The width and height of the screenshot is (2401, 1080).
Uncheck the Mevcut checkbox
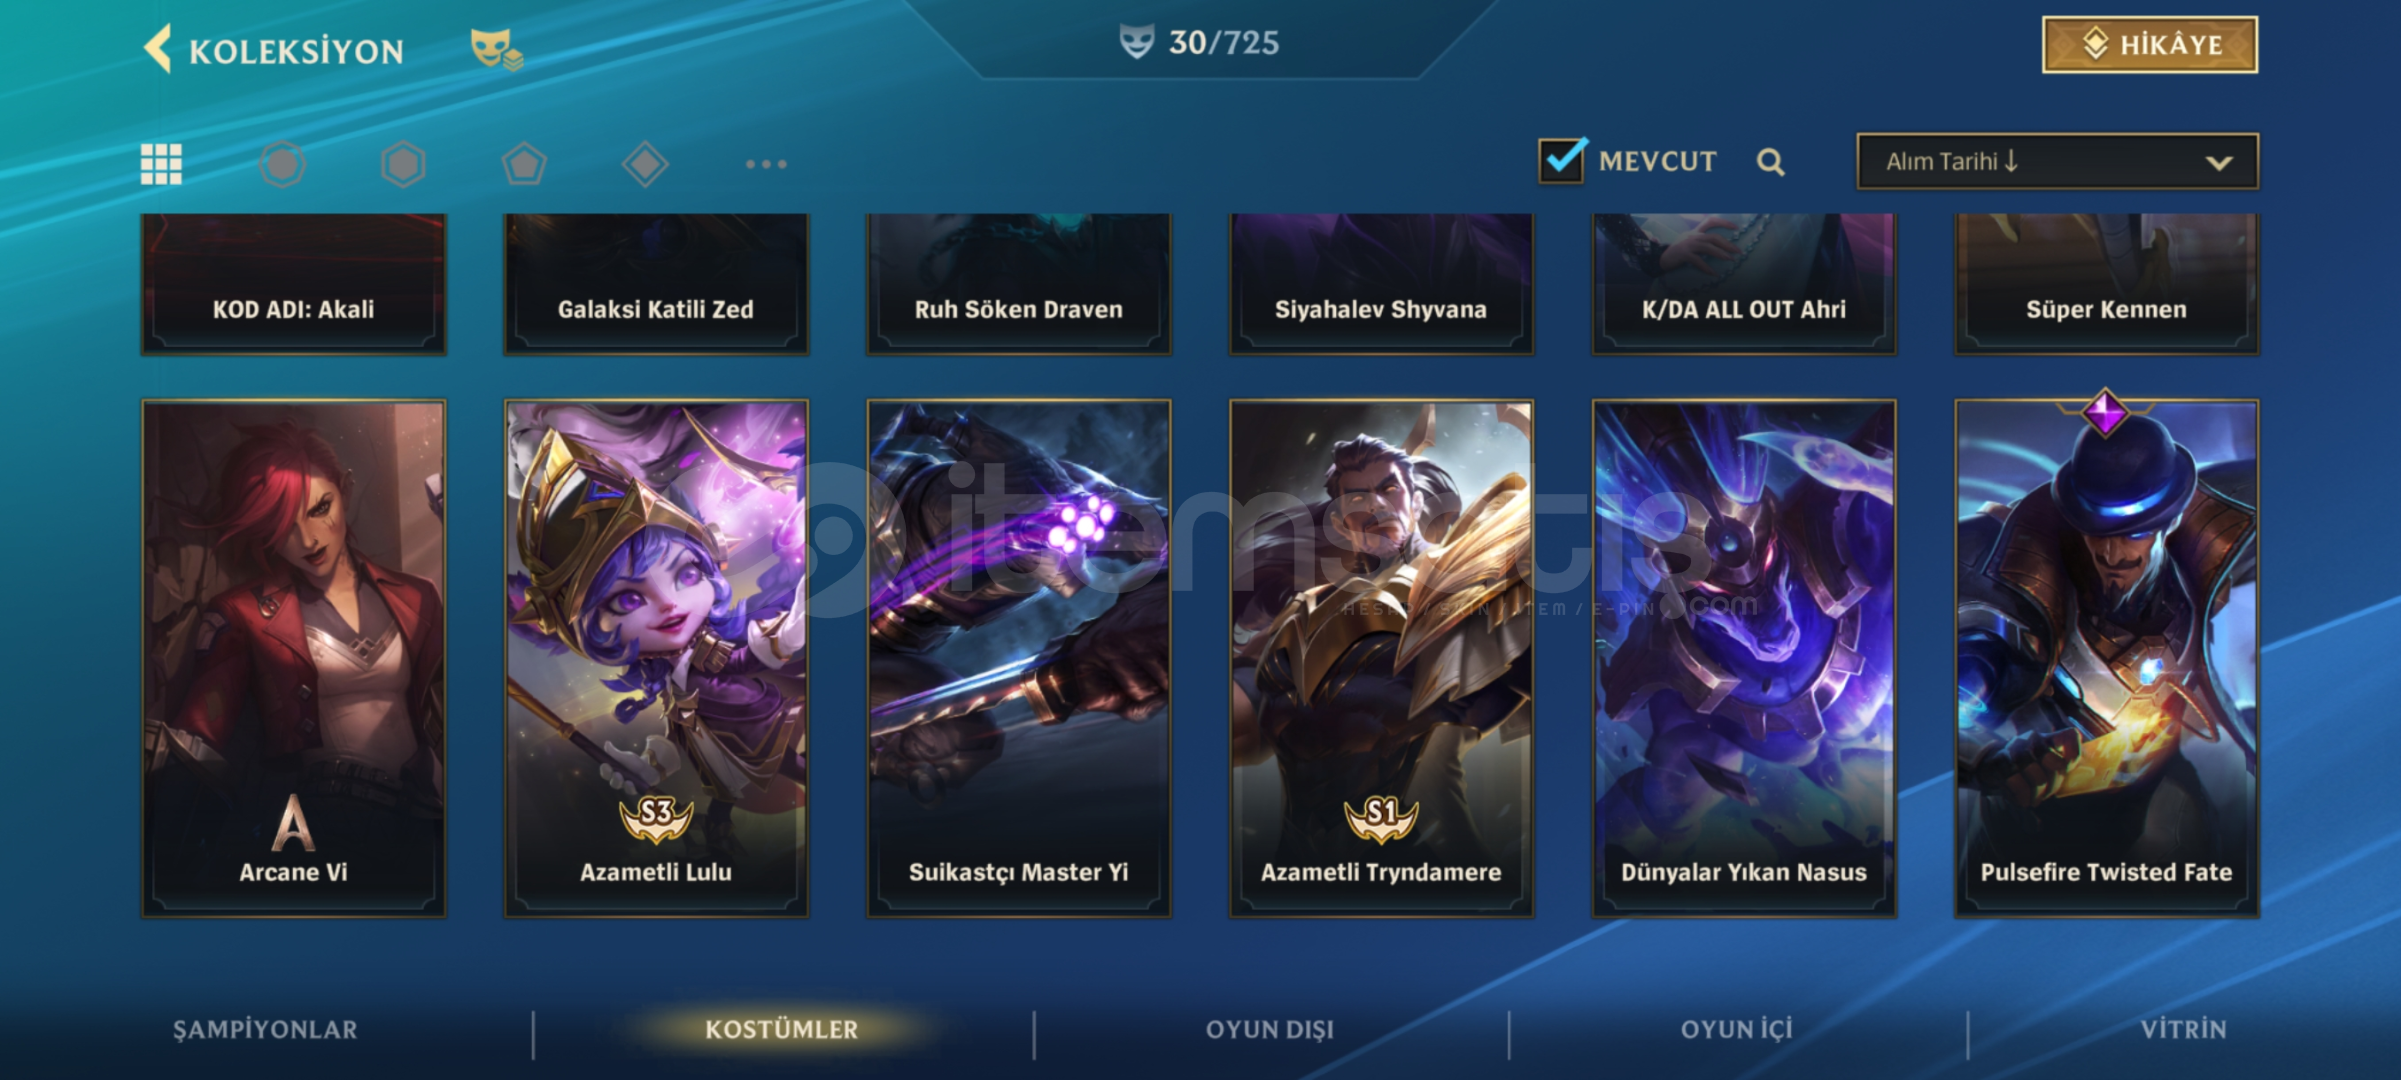pos(1561,161)
